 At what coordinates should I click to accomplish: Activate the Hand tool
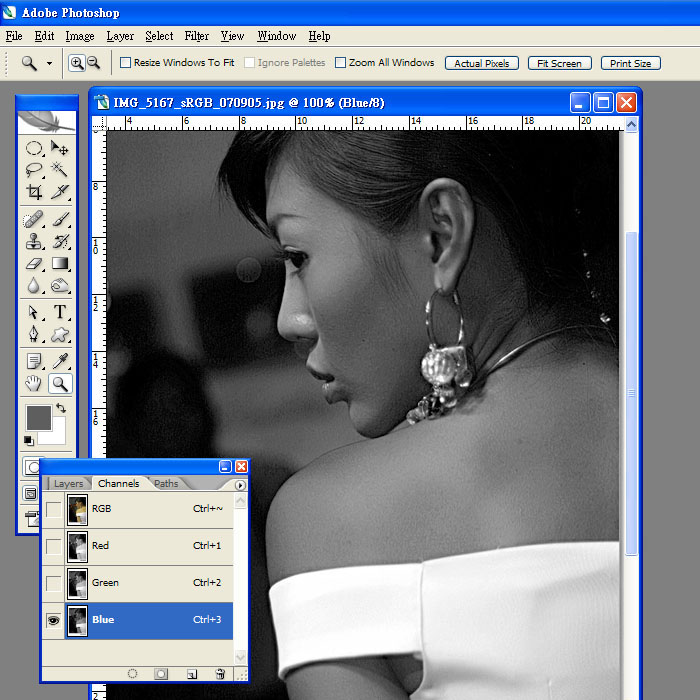[x=34, y=384]
